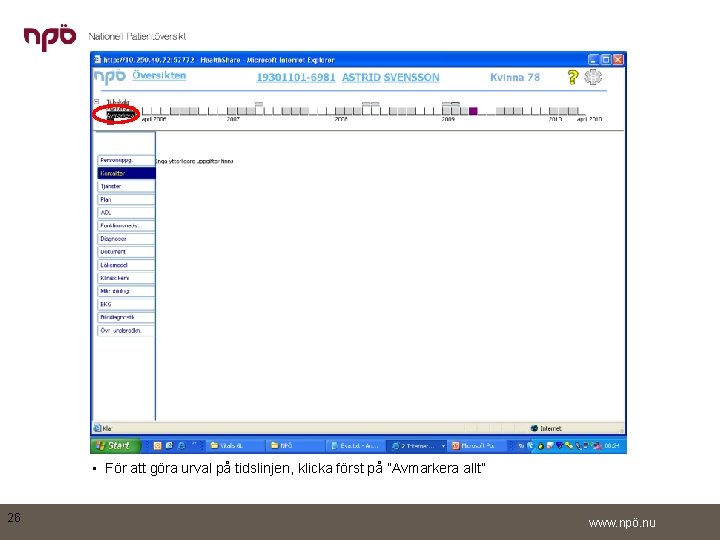Click www.npö.nu in the slide footer
This screenshot has width=720, height=540.
click(x=622, y=523)
